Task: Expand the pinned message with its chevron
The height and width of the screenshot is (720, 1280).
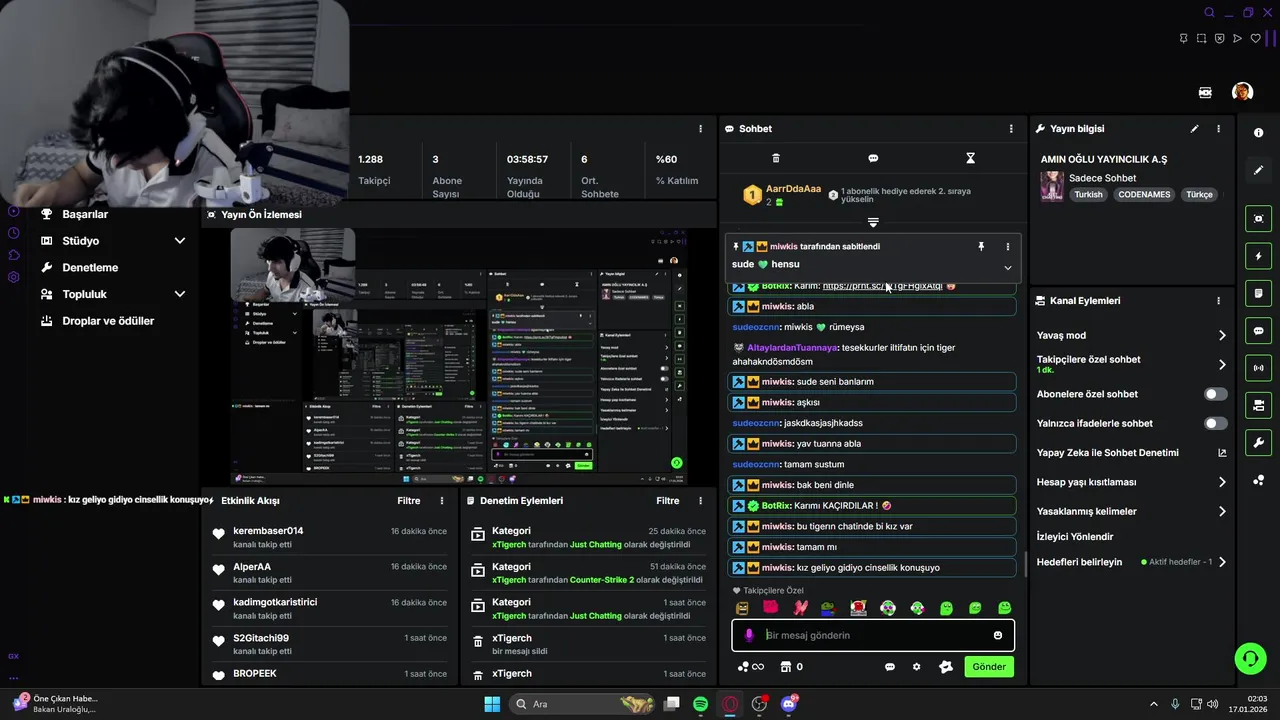Action: point(1007,268)
